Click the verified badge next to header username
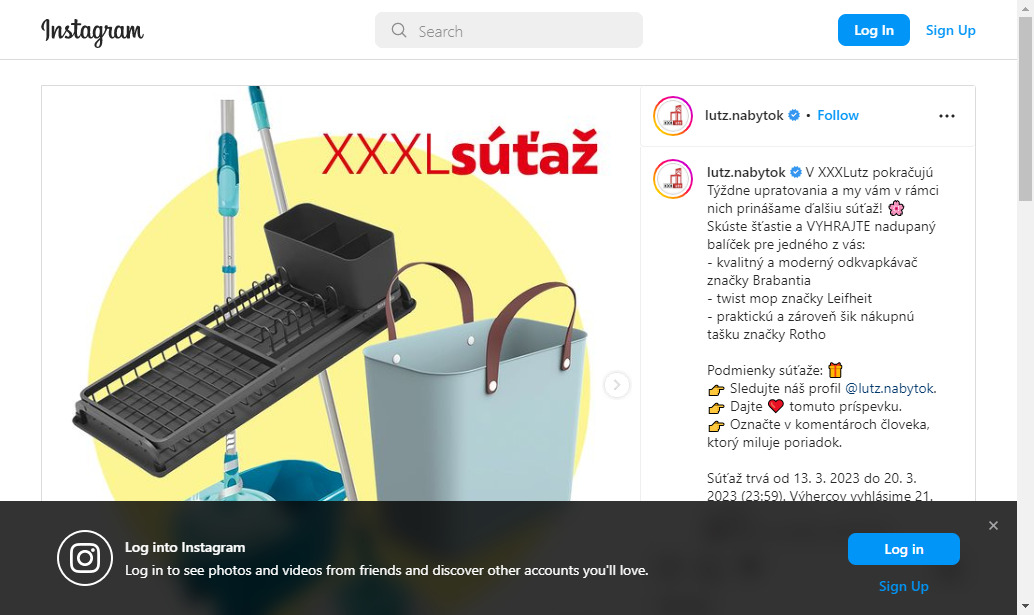Viewport: 1034px width, 615px height. click(794, 115)
